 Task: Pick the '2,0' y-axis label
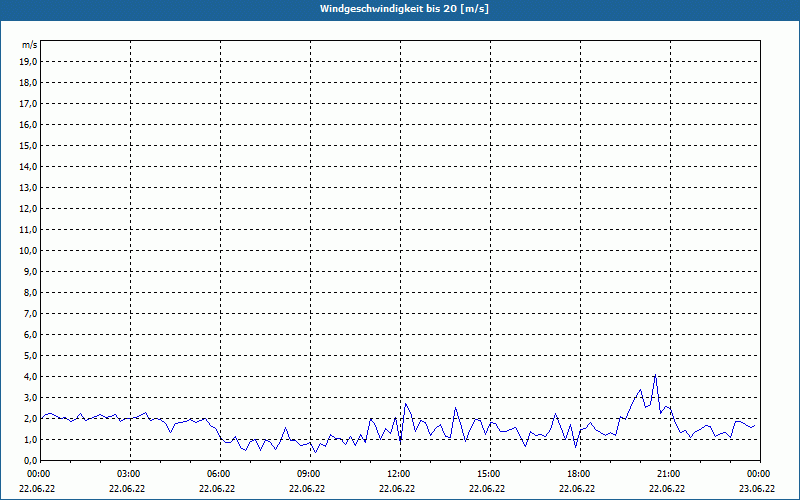(x=30, y=418)
